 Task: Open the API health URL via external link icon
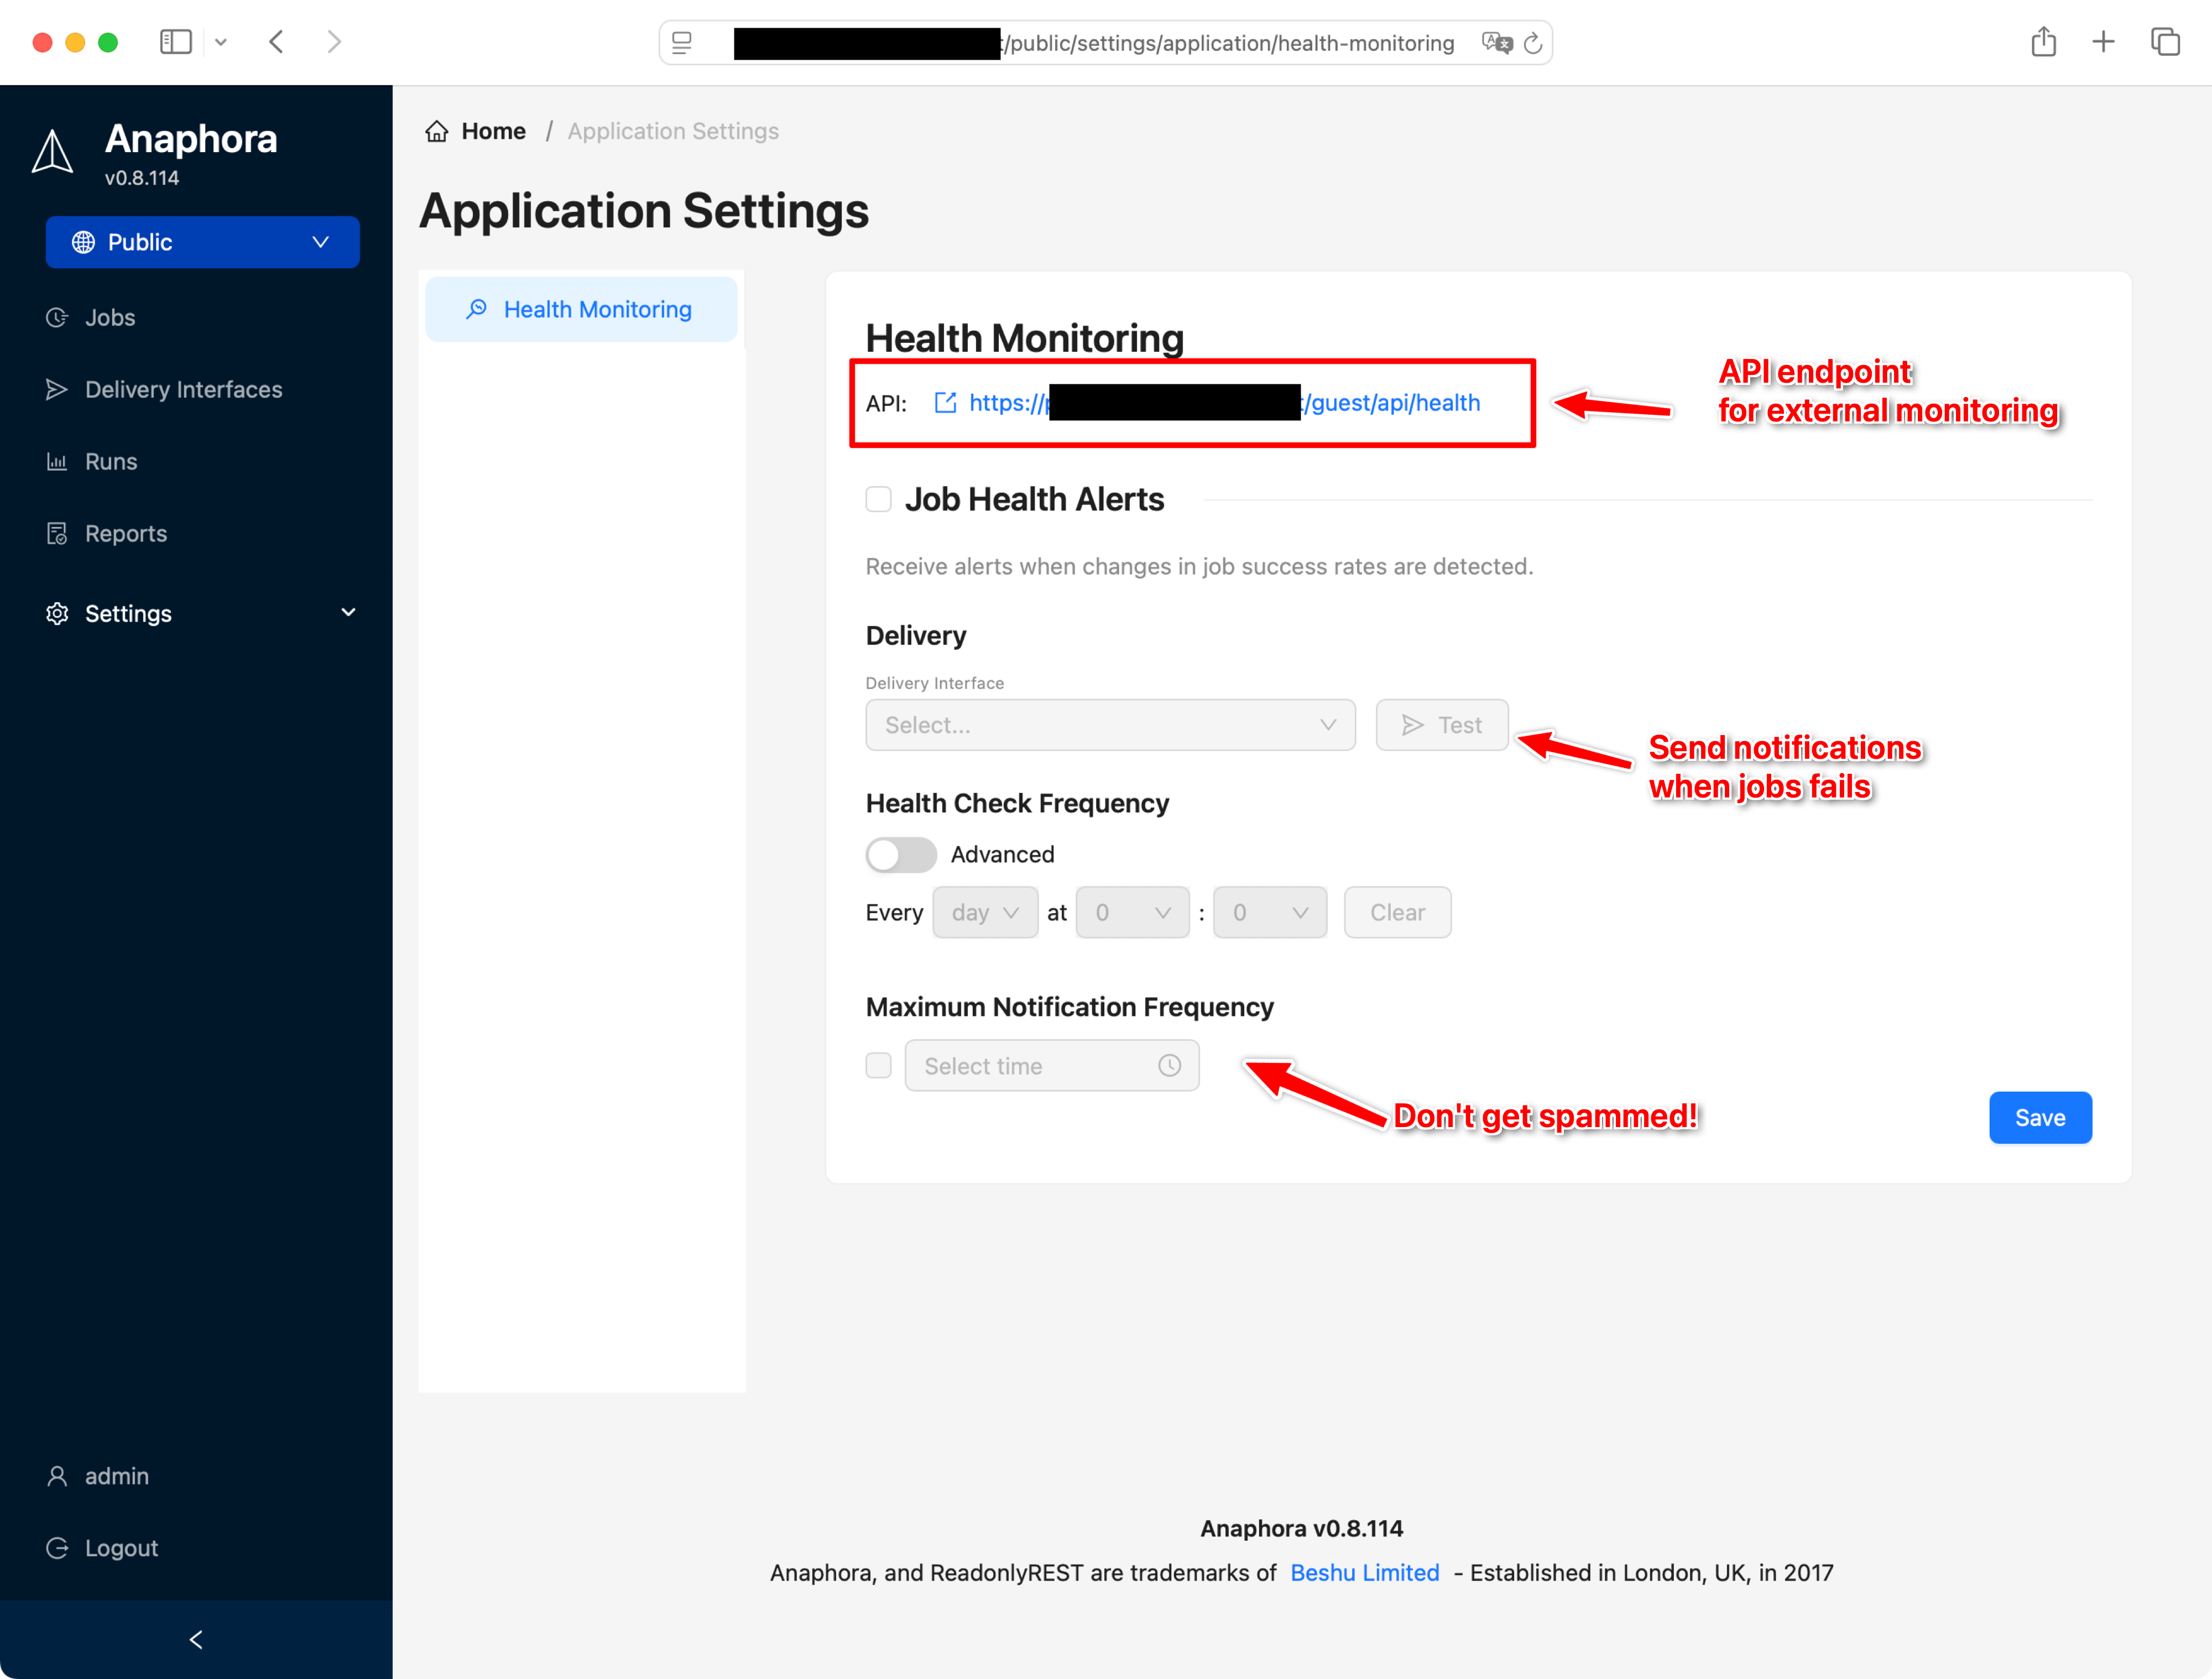click(x=944, y=402)
